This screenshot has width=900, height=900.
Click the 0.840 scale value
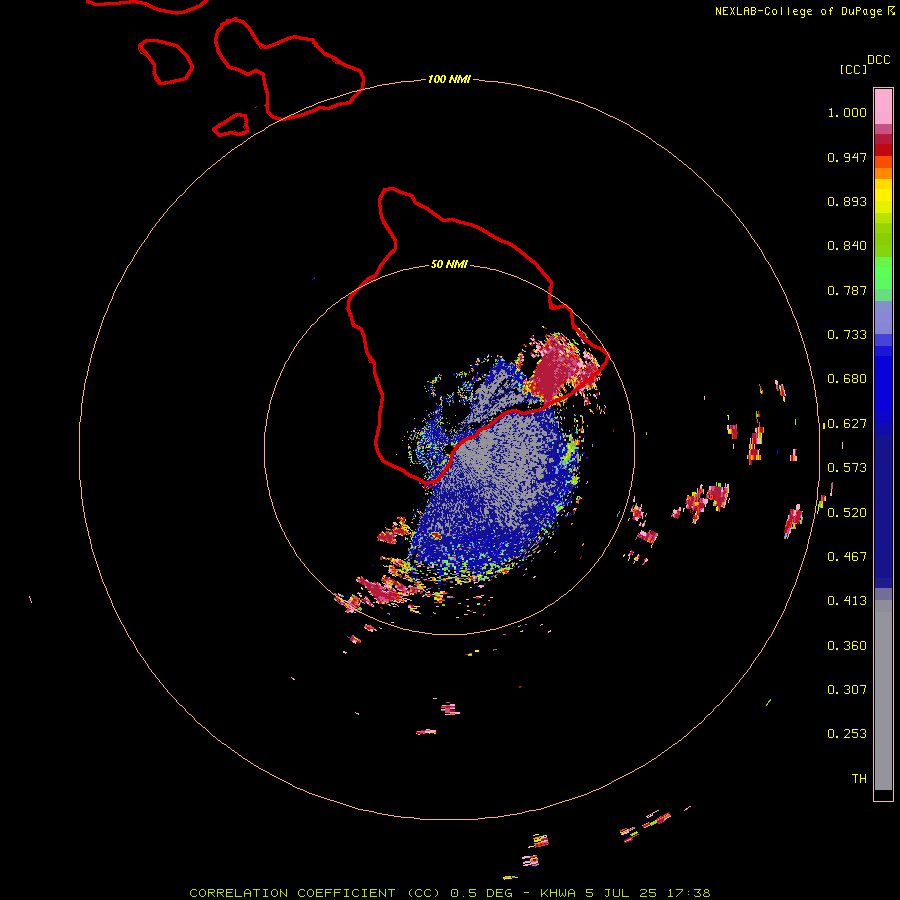click(847, 246)
